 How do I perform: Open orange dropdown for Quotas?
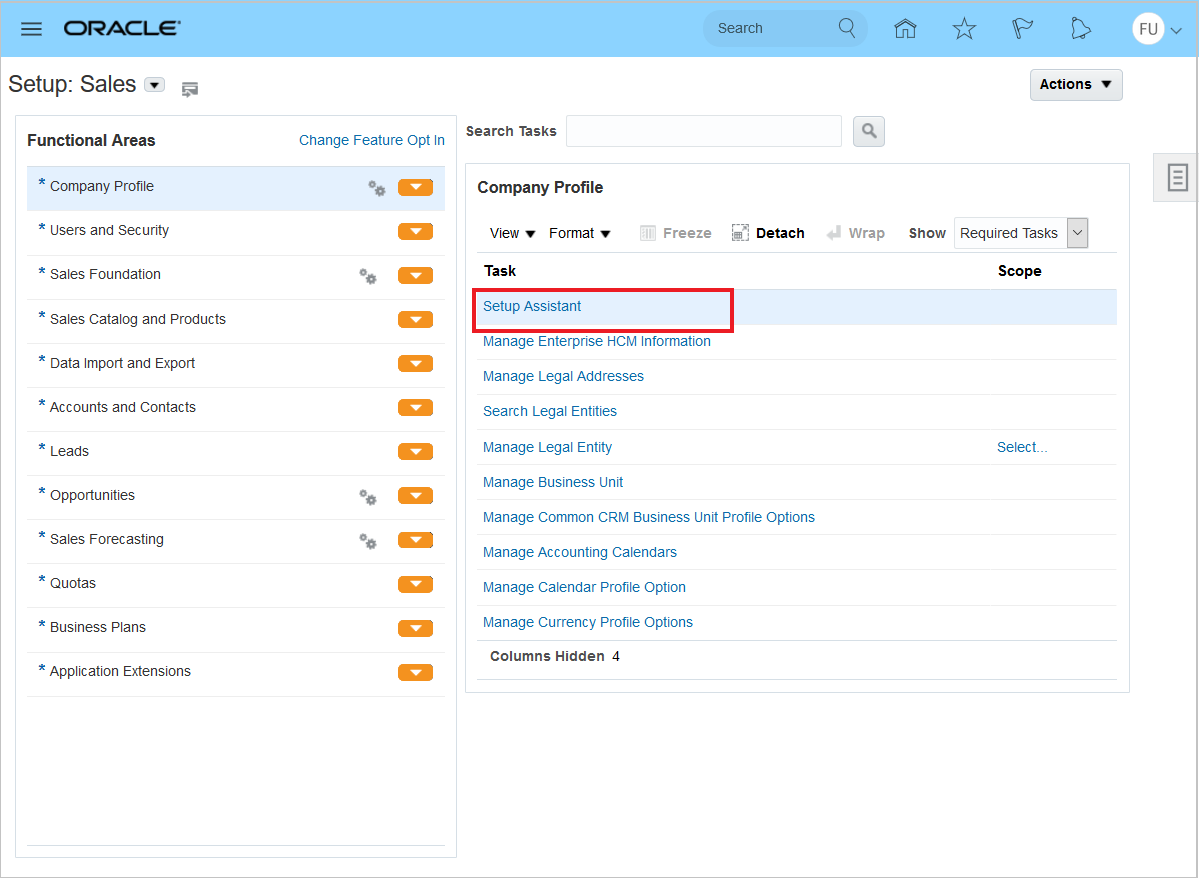point(415,584)
